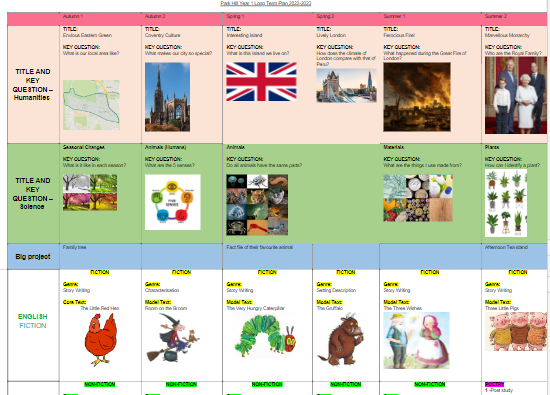Select the Coventry Cathedral photo
Viewport: 550px width, 395px height.
tap(167, 97)
